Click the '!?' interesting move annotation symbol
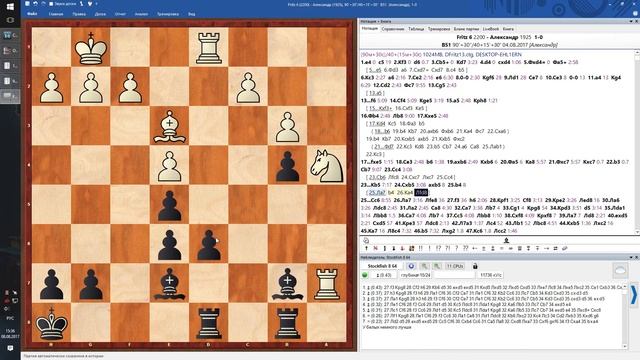The image size is (640, 360). pyautogui.click(x=438, y=248)
